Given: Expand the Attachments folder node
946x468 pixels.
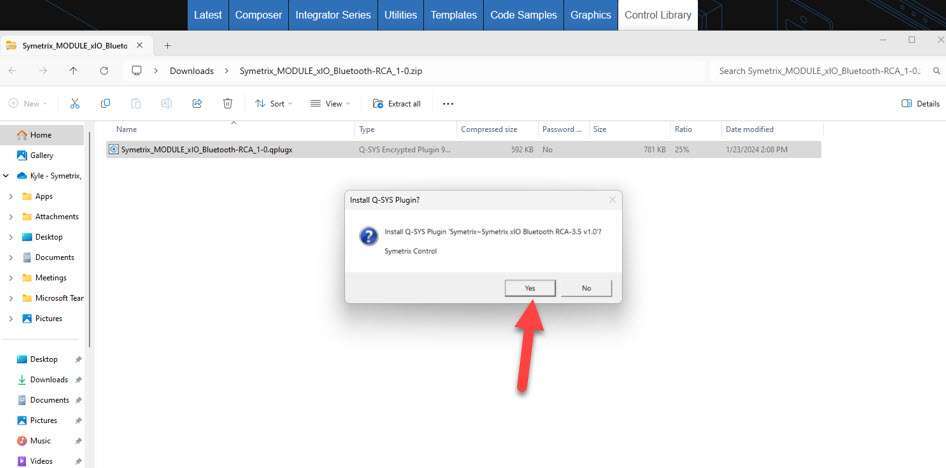Looking at the screenshot, I should point(11,217).
